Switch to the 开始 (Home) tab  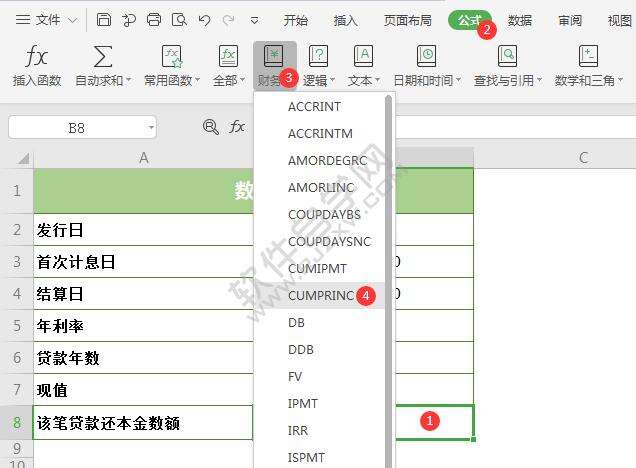(295, 20)
